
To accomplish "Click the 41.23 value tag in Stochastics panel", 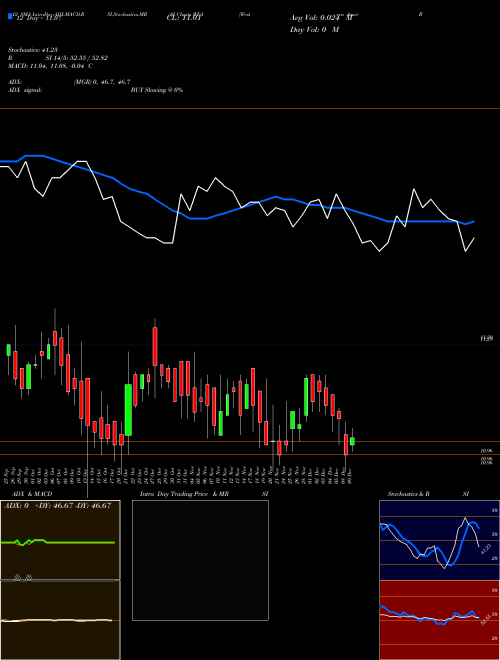I will pyautogui.click(x=486, y=549).
